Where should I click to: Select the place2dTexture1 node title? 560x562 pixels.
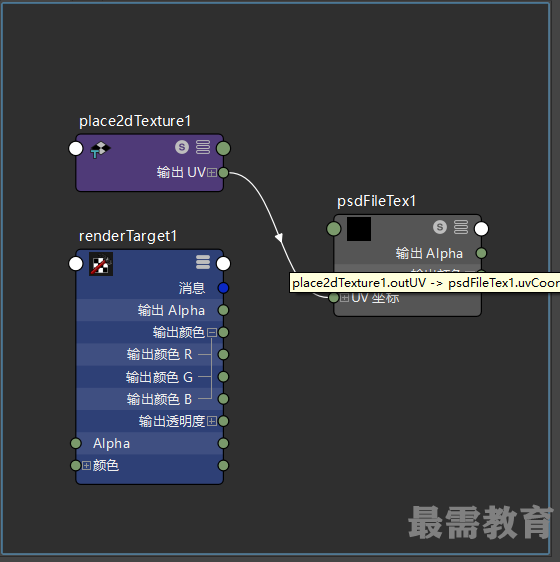click(x=135, y=121)
